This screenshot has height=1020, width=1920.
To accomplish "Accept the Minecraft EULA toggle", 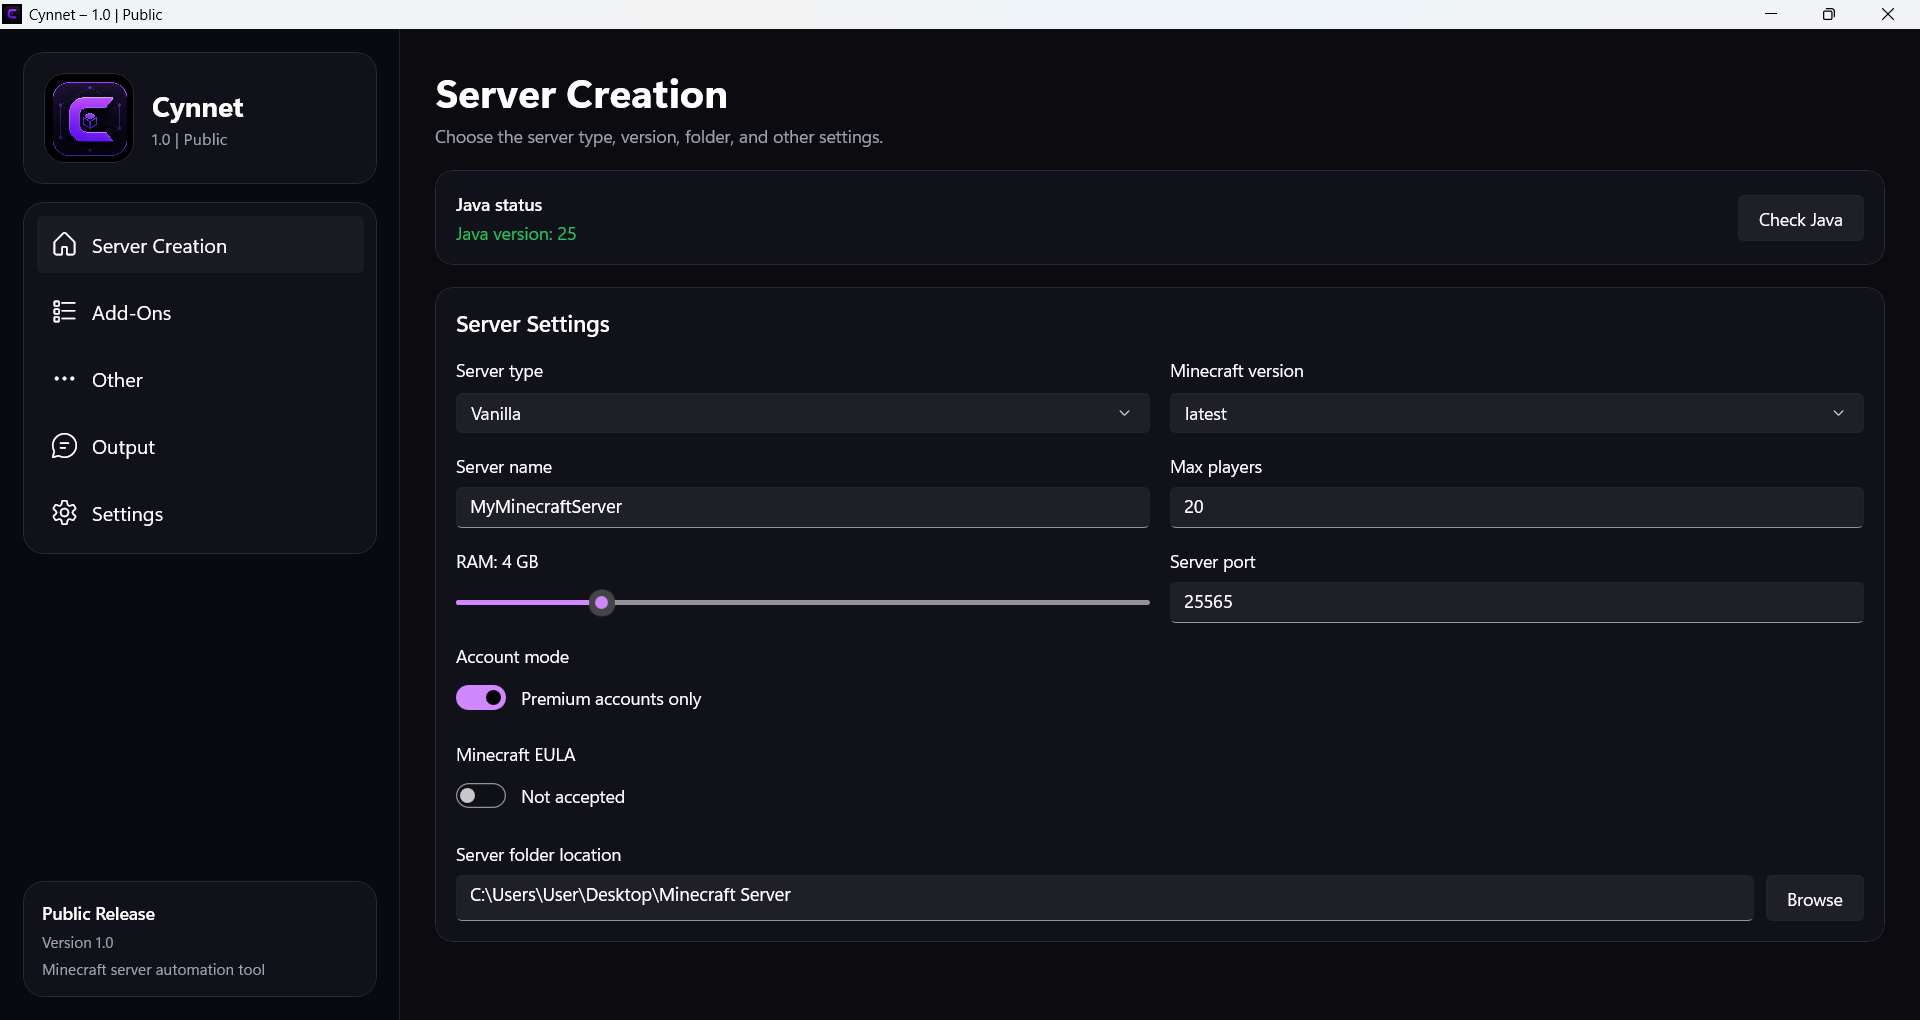I will 481,796.
